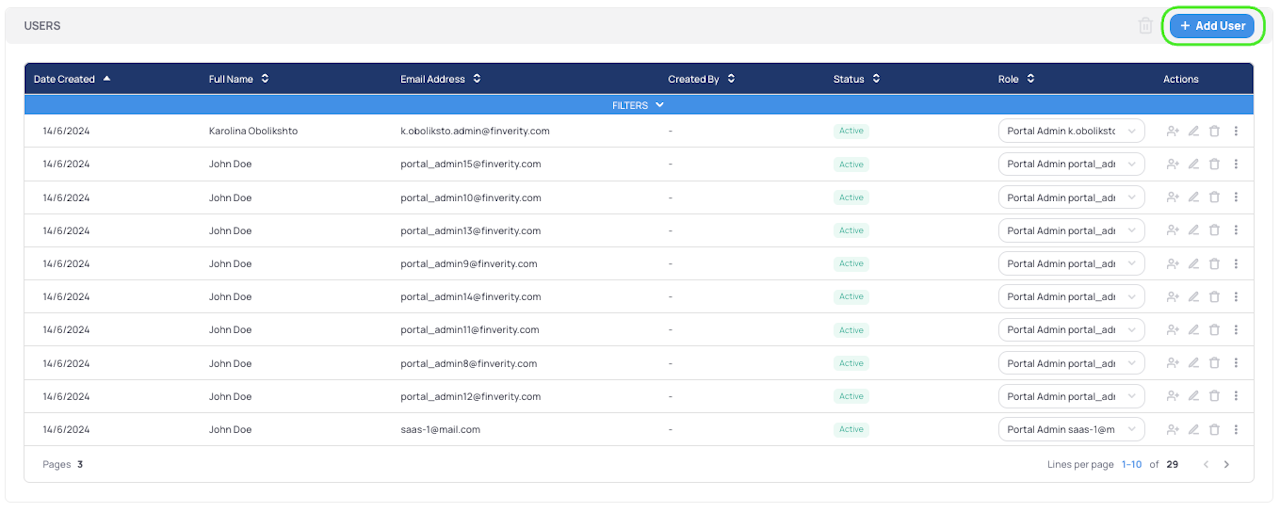The height and width of the screenshot is (513, 1280).
Task: Click trash icon in the Users header
Action: pyautogui.click(x=1146, y=26)
